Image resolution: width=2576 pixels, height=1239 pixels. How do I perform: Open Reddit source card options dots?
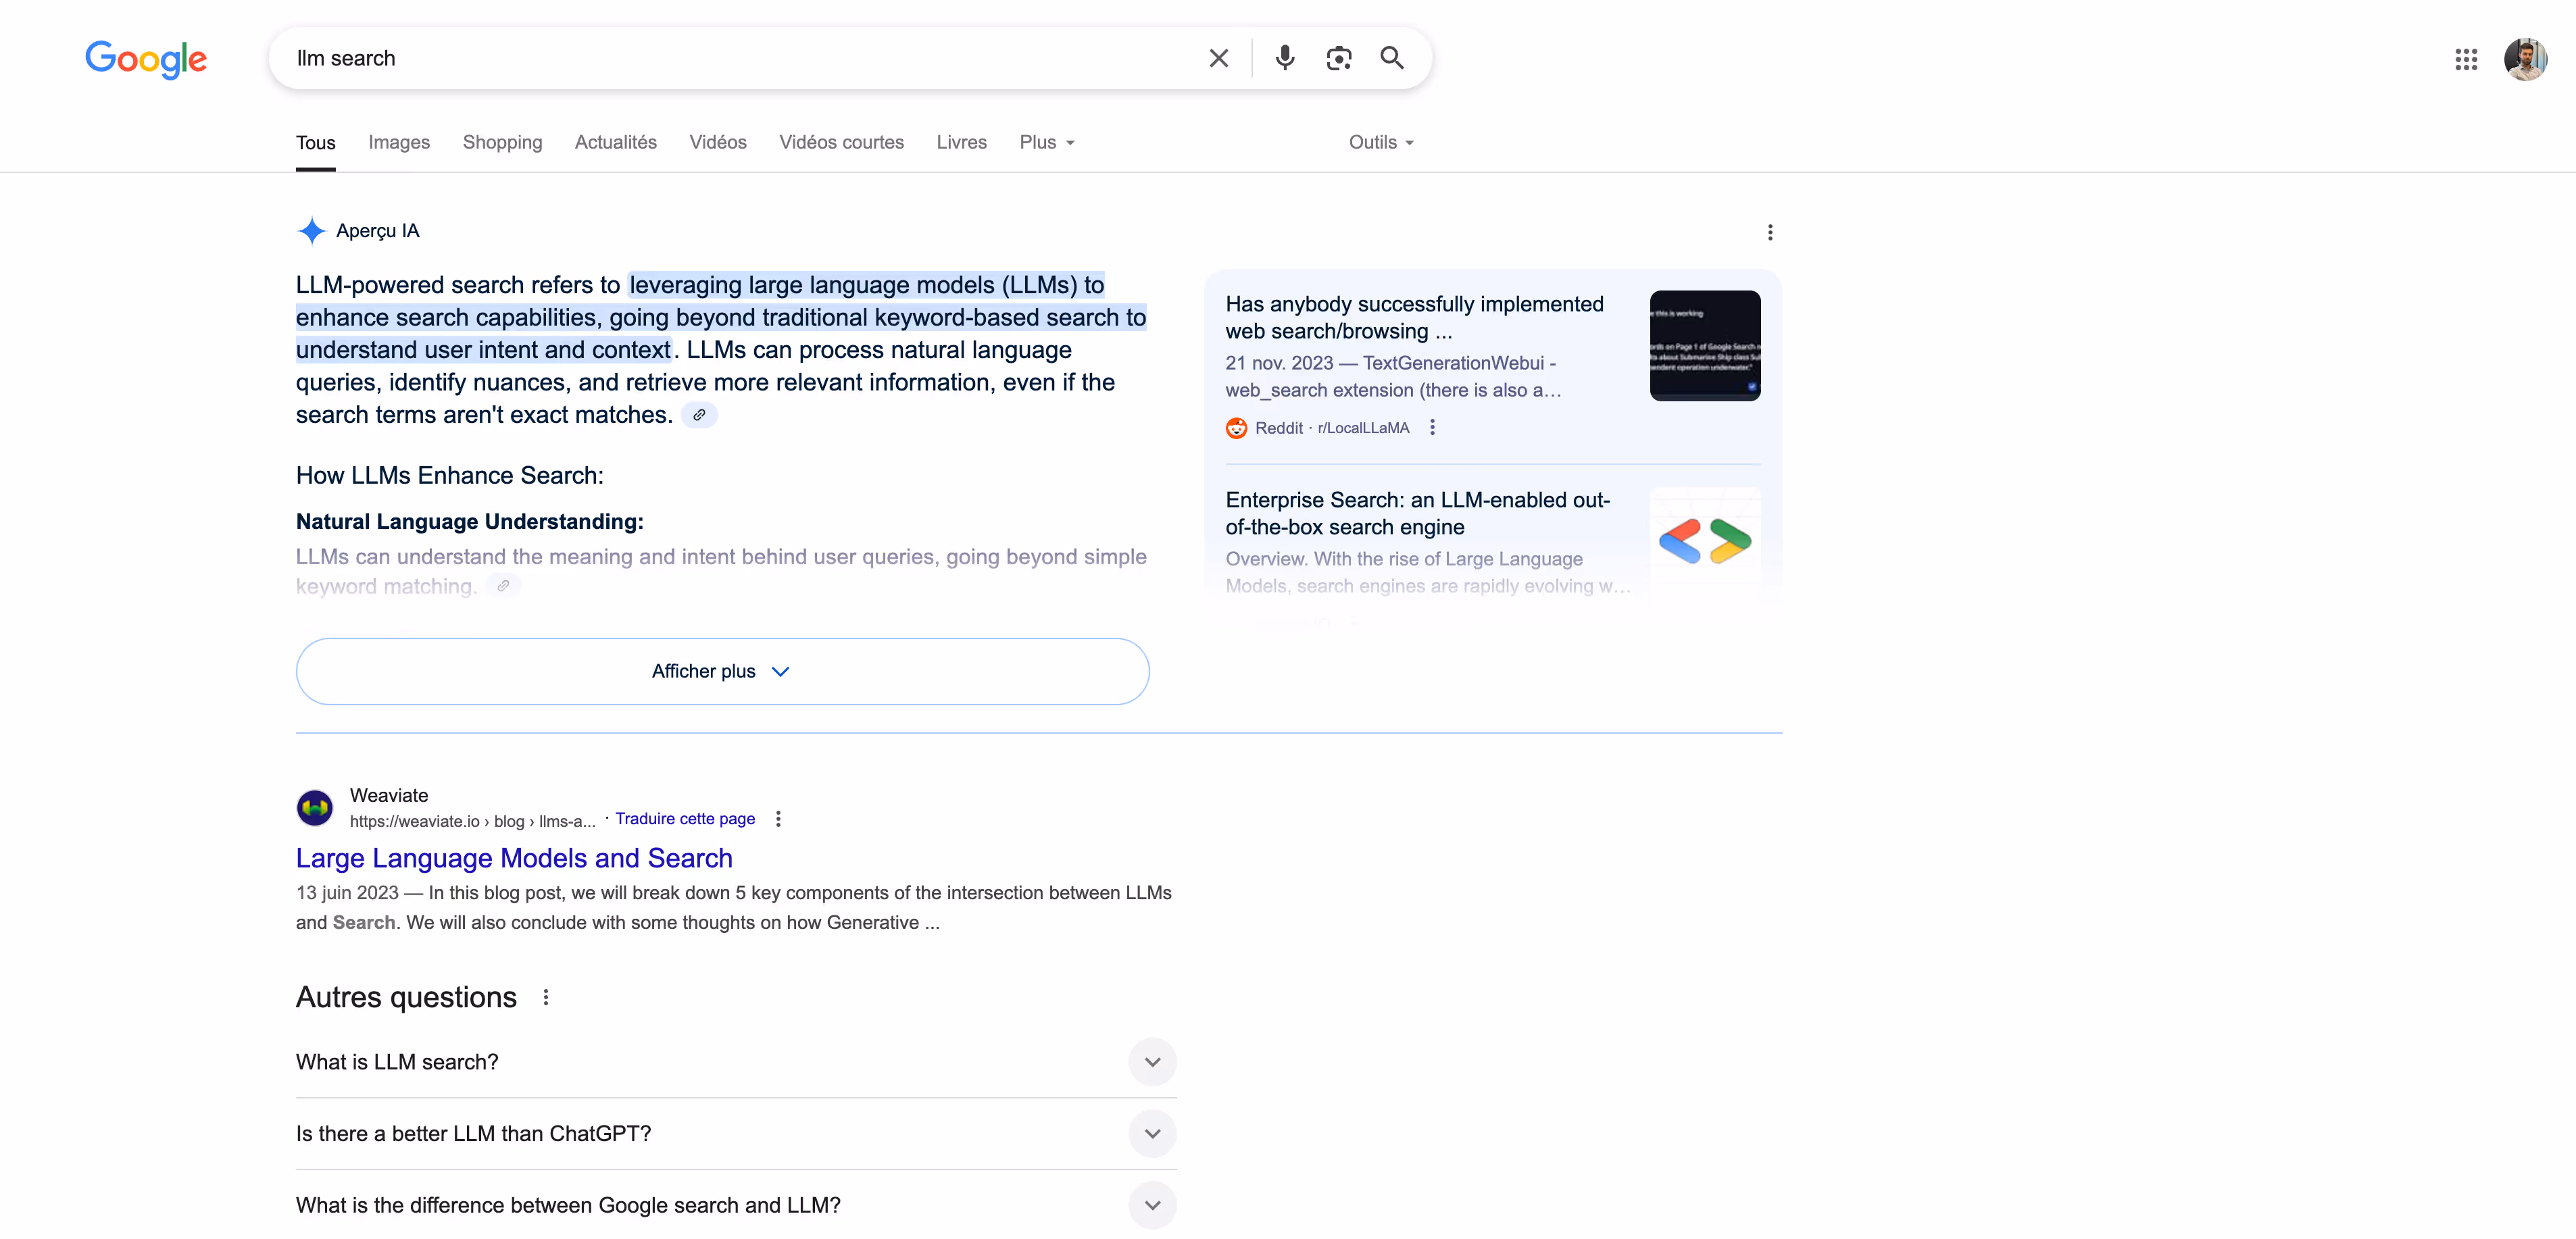1432,428
